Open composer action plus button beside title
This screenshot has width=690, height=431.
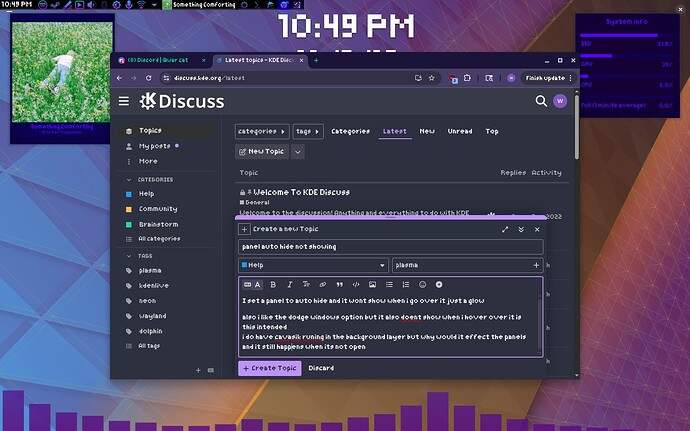pos(244,229)
